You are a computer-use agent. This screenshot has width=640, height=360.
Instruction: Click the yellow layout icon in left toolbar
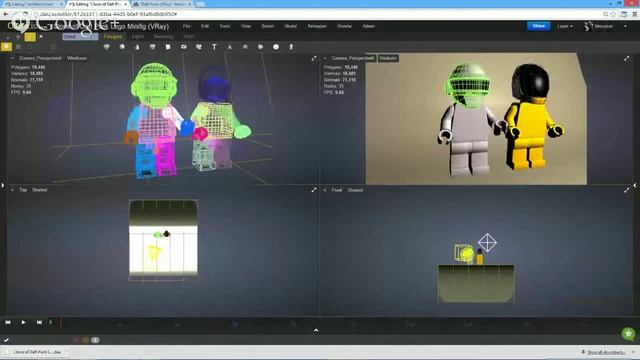[6, 47]
